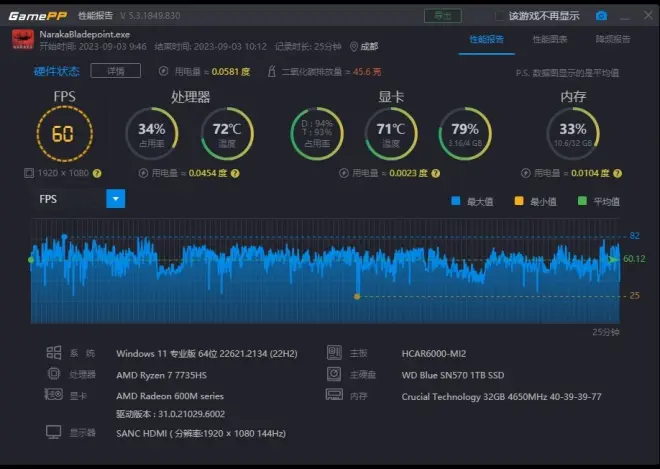Click the camera screenshot icon
Viewport: 660px width, 469px height.
pyautogui.click(x=601, y=16)
